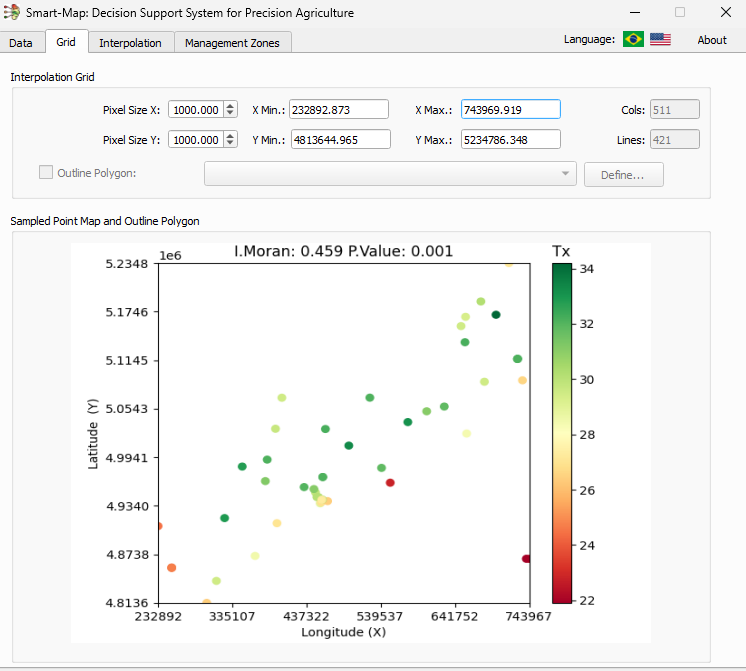Enable the Outline Polygon checkbox

(x=46, y=172)
